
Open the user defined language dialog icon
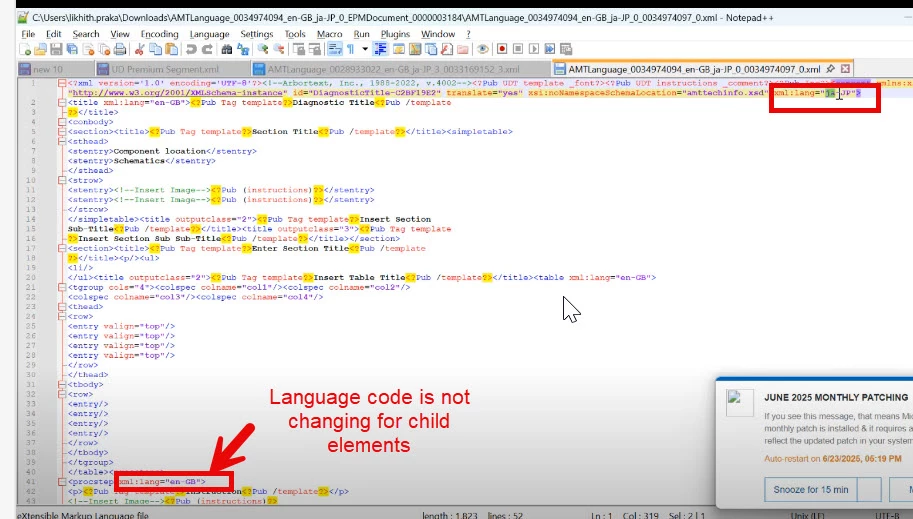[398, 49]
